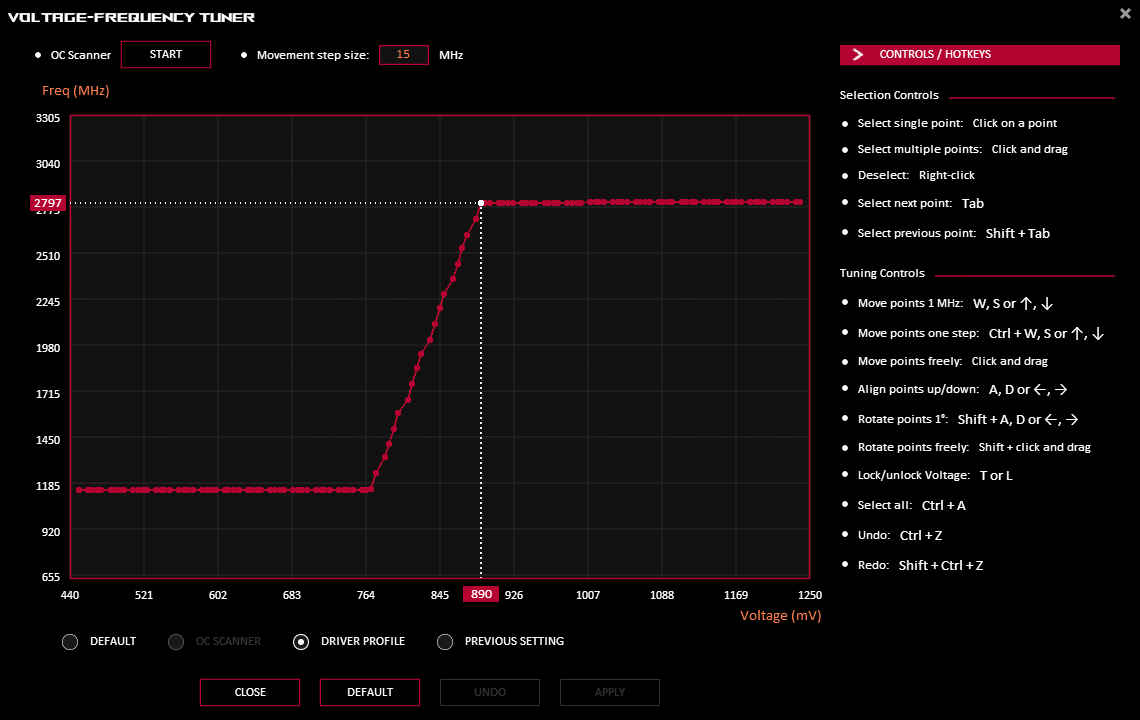Image resolution: width=1140 pixels, height=720 pixels.
Task: Select the Default profile radio button
Action: pos(70,642)
